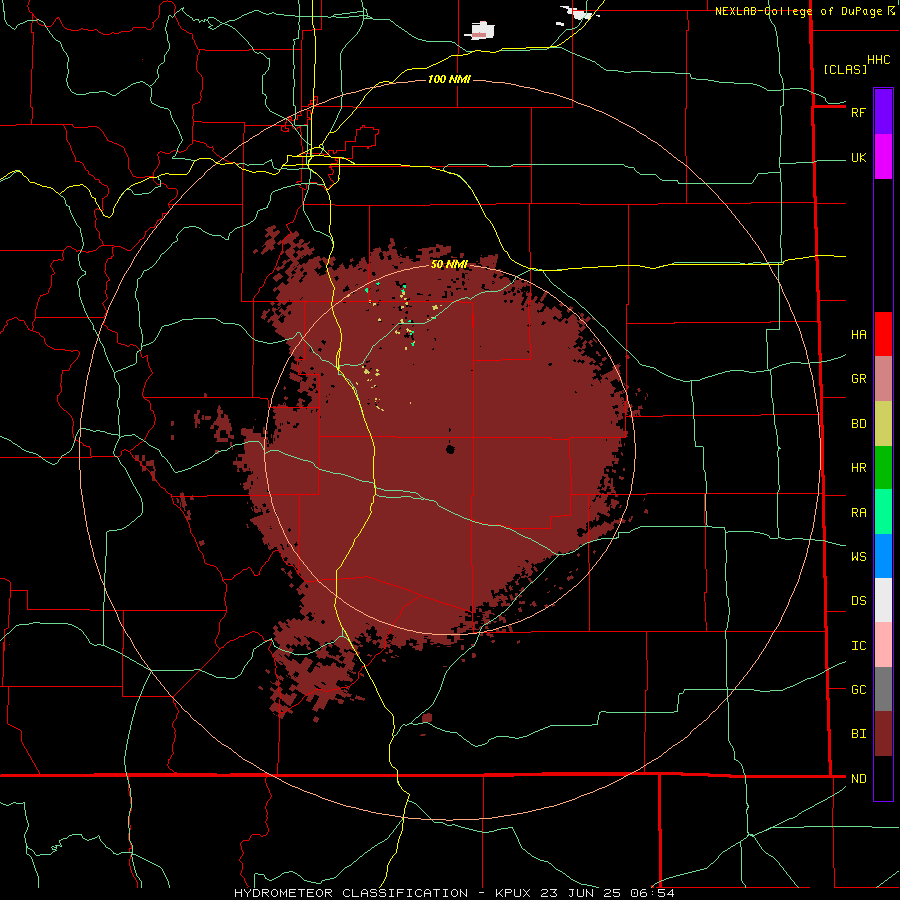This screenshot has width=900, height=900.
Task: Click the IC legend label
Action: [x=858, y=646]
